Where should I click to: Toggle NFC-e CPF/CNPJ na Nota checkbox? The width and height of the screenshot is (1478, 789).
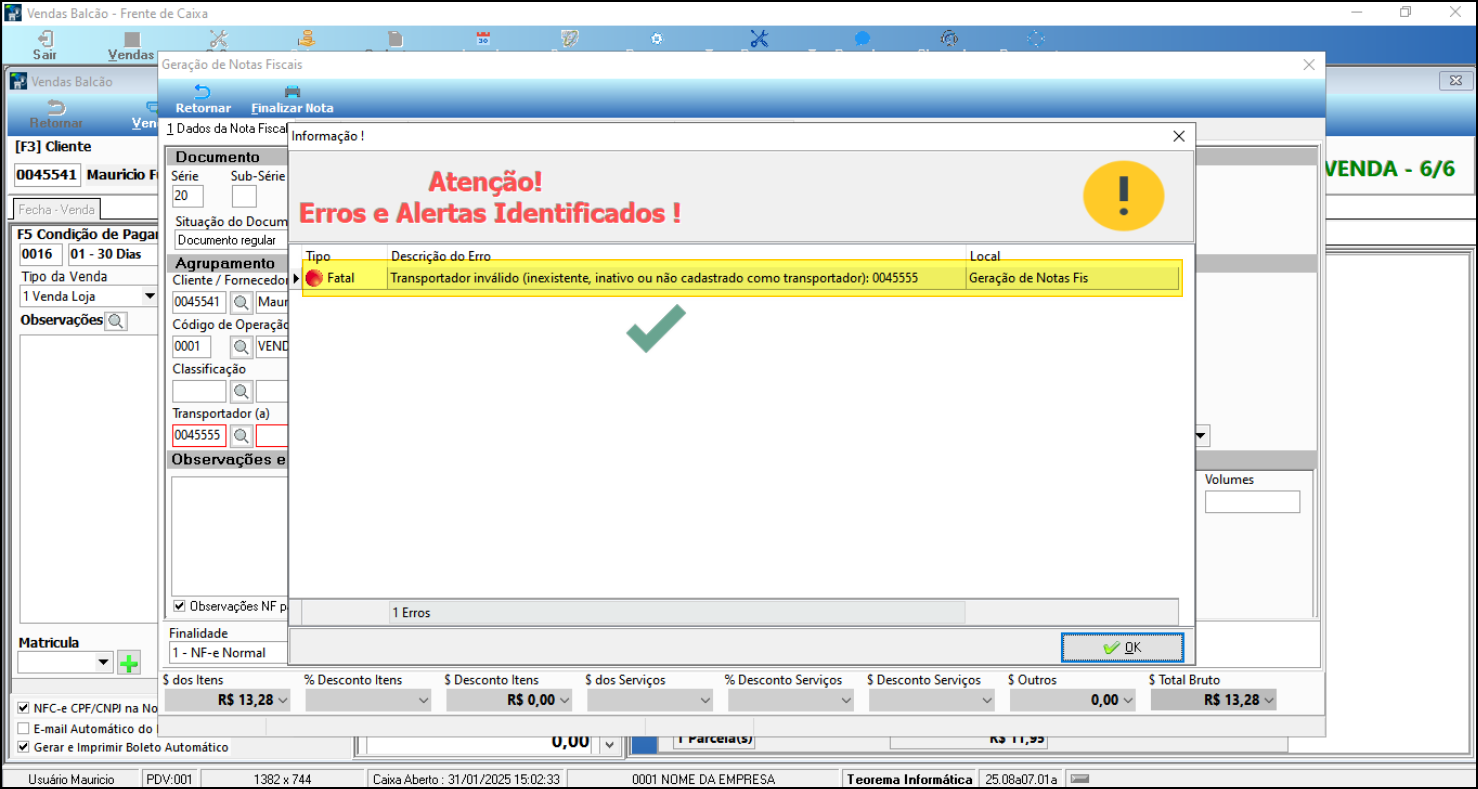coord(24,708)
